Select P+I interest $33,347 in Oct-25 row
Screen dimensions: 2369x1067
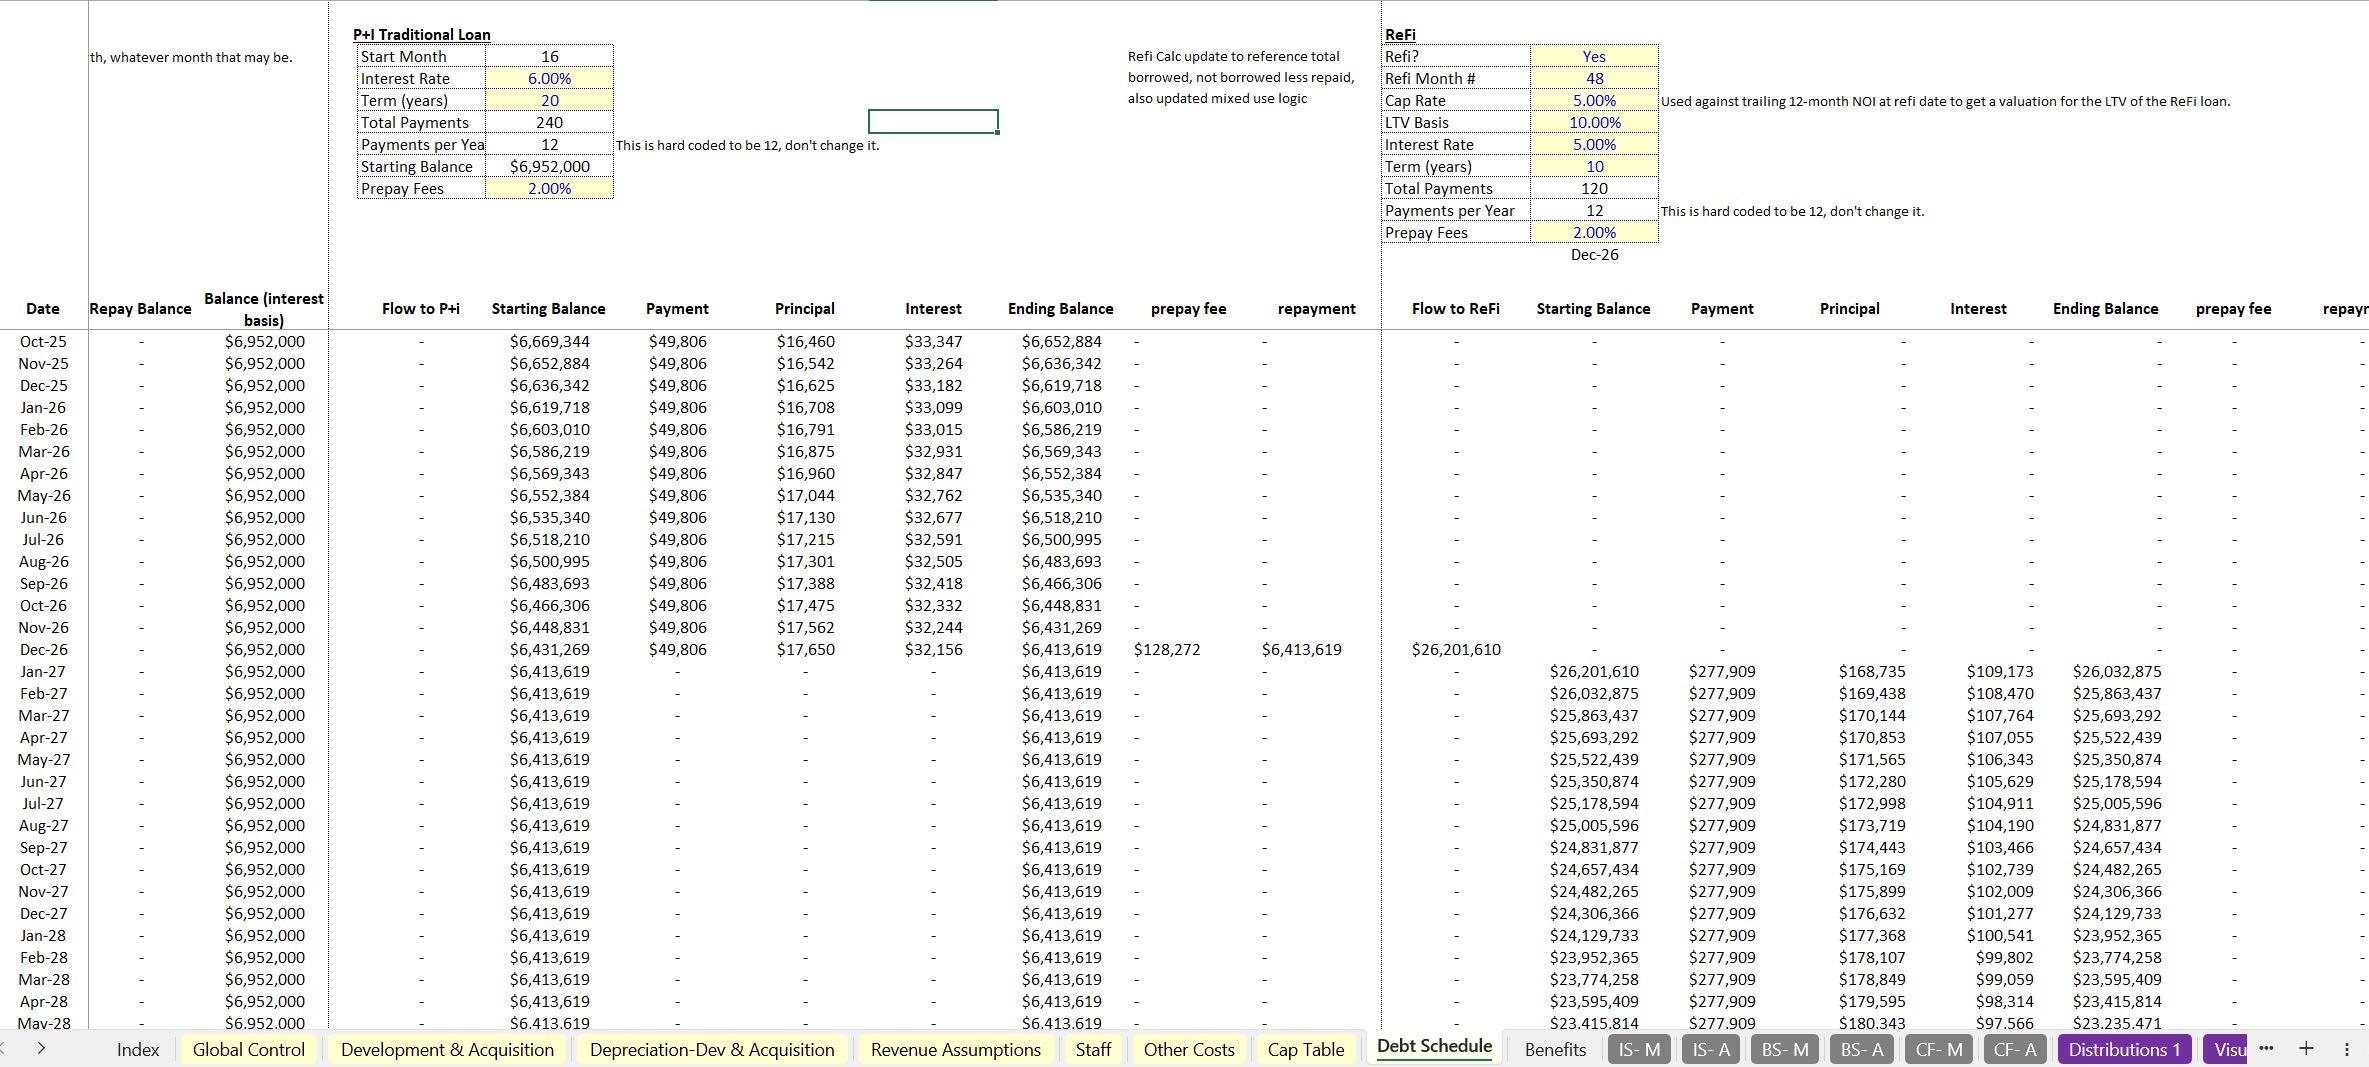tap(933, 341)
